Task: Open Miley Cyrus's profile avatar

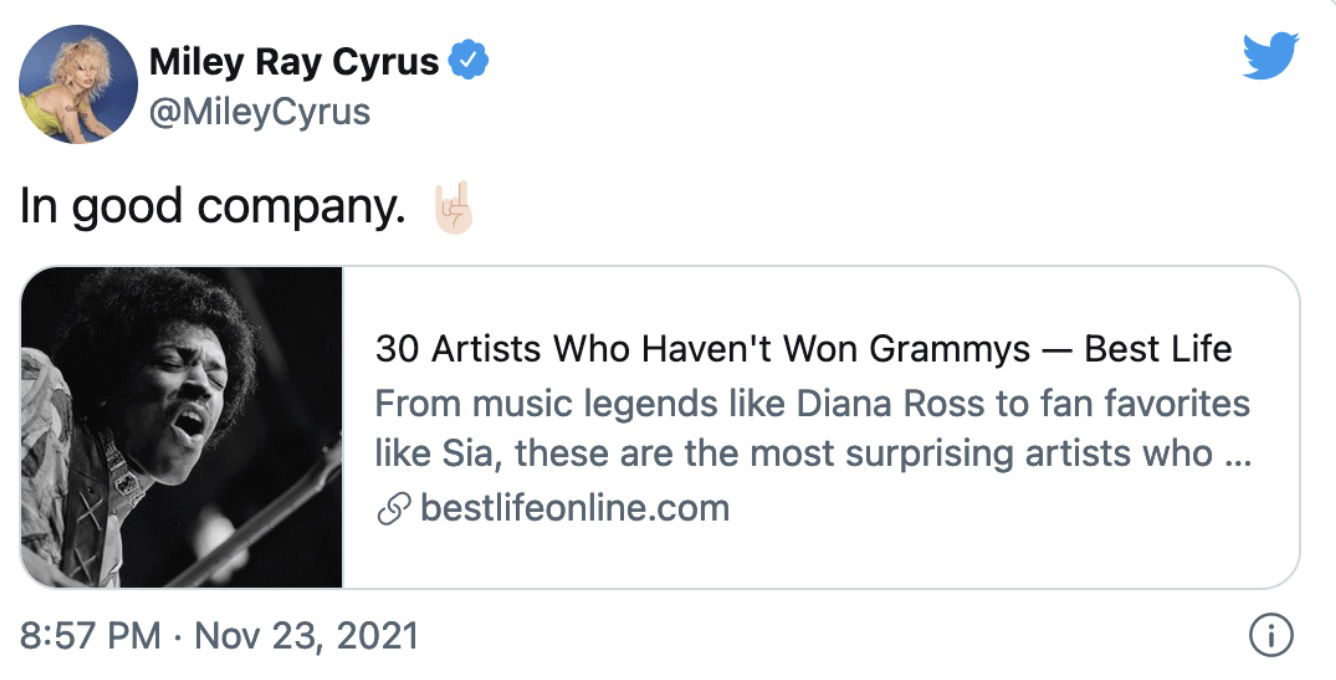Action: click(79, 84)
